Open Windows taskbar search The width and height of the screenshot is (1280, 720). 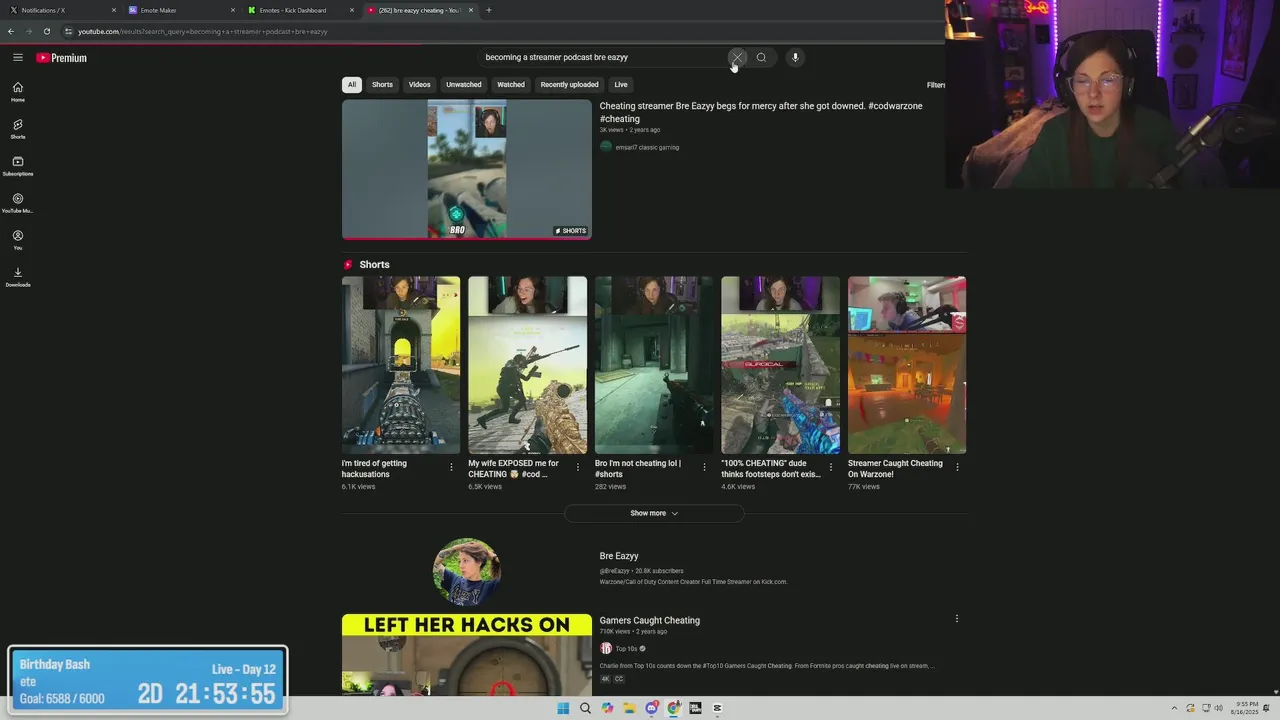pyautogui.click(x=585, y=708)
